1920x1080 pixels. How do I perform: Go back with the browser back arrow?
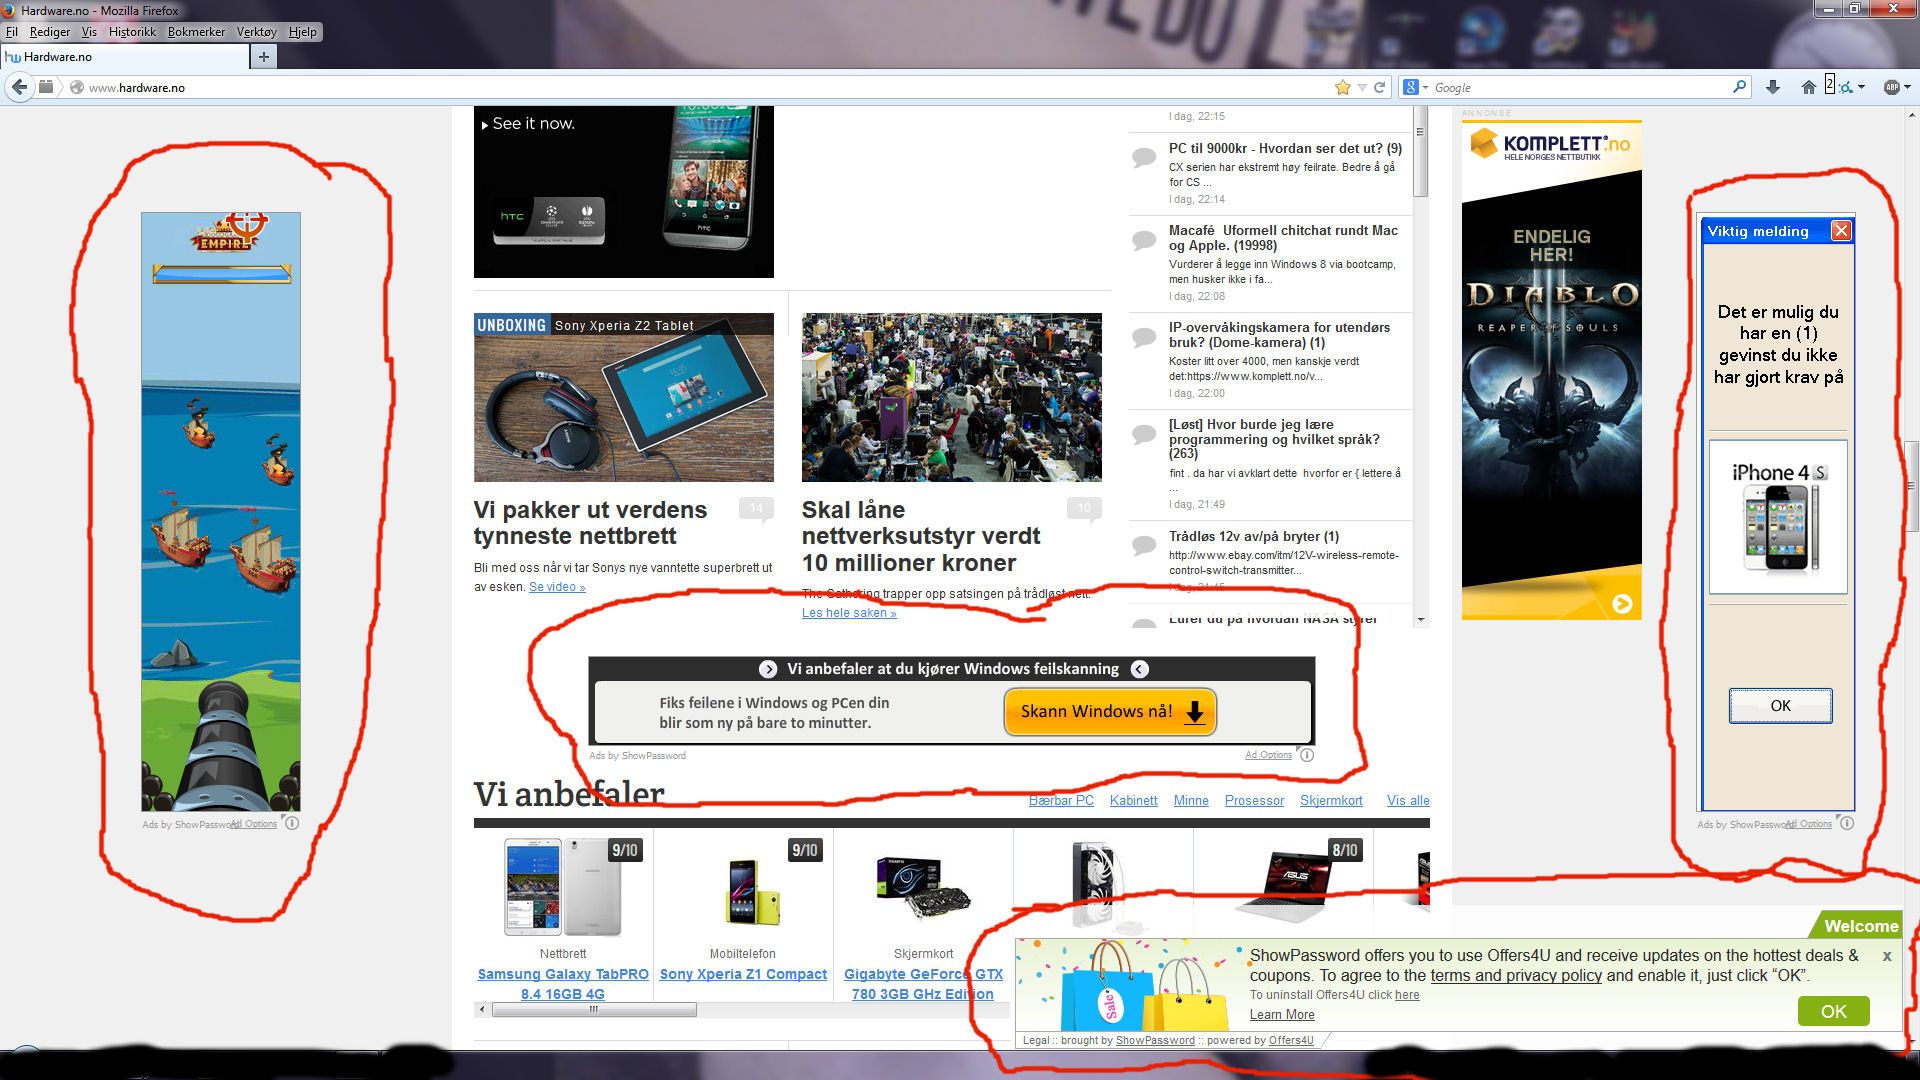(x=19, y=87)
